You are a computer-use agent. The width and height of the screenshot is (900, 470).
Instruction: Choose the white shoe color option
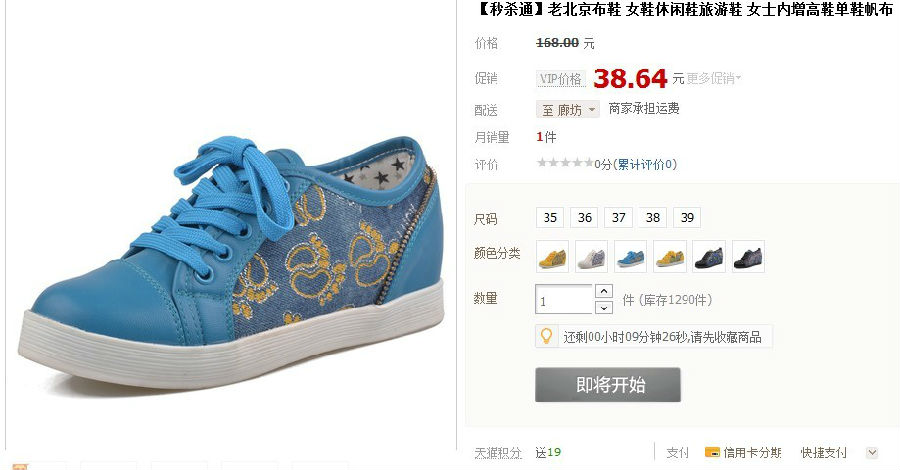(592, 256)
